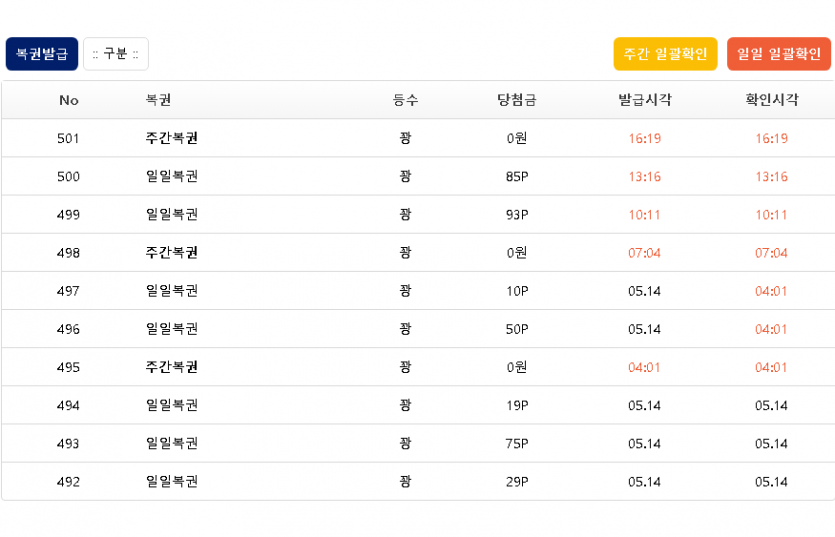This screenshot has height=537, width=835.
Task: Click the 등수 column header
Action: point(405,100)
